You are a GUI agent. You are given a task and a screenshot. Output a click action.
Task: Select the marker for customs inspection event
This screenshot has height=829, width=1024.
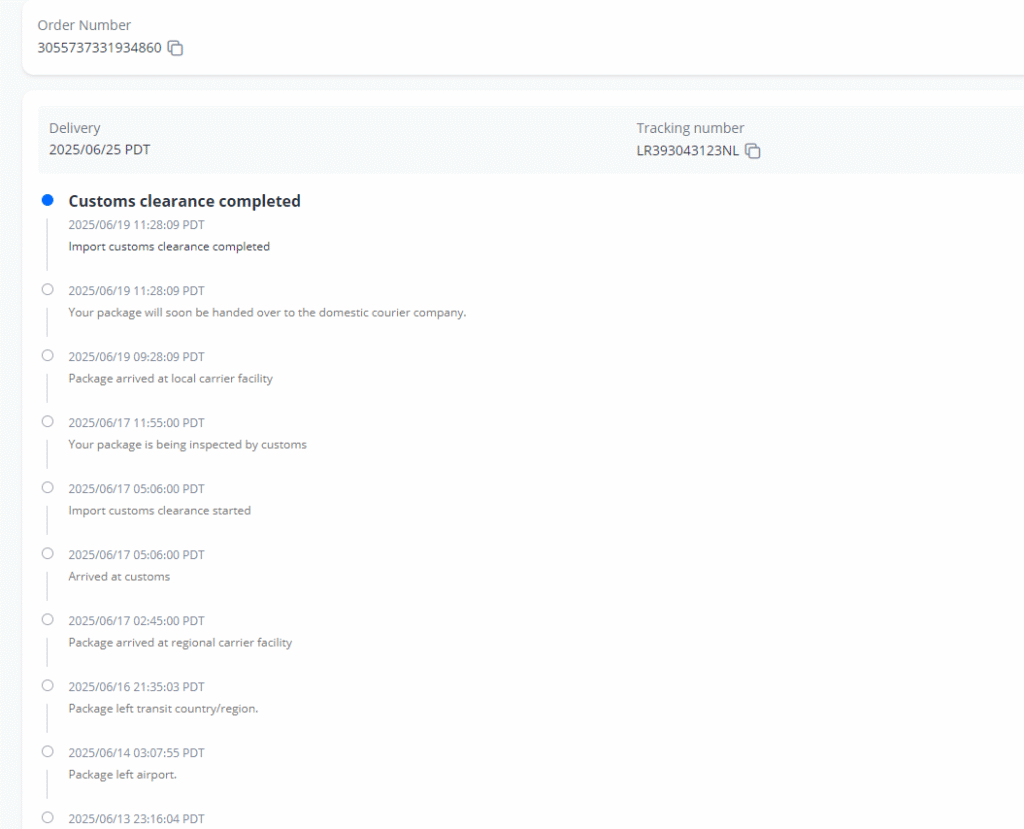click(x=47, y=421)
